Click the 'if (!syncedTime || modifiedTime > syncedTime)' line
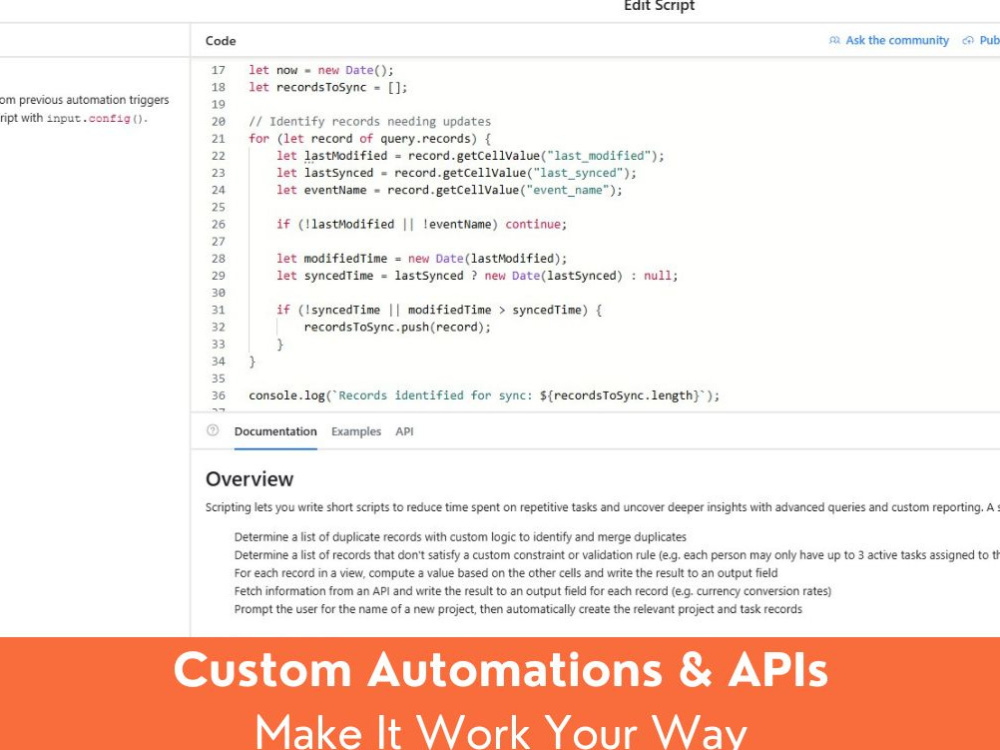Image resolution: width=1000 pixels, height=750 pixels. click(439, 310)
